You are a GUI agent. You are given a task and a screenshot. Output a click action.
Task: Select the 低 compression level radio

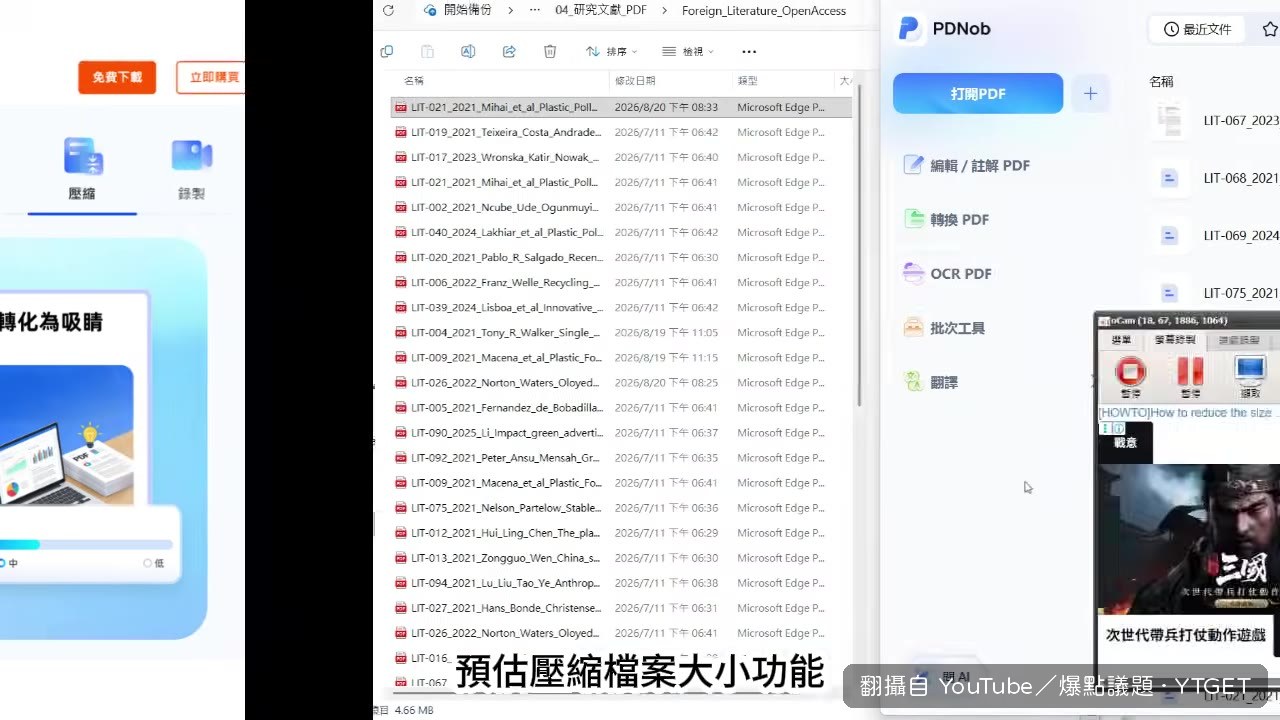[x=148, y=563]
